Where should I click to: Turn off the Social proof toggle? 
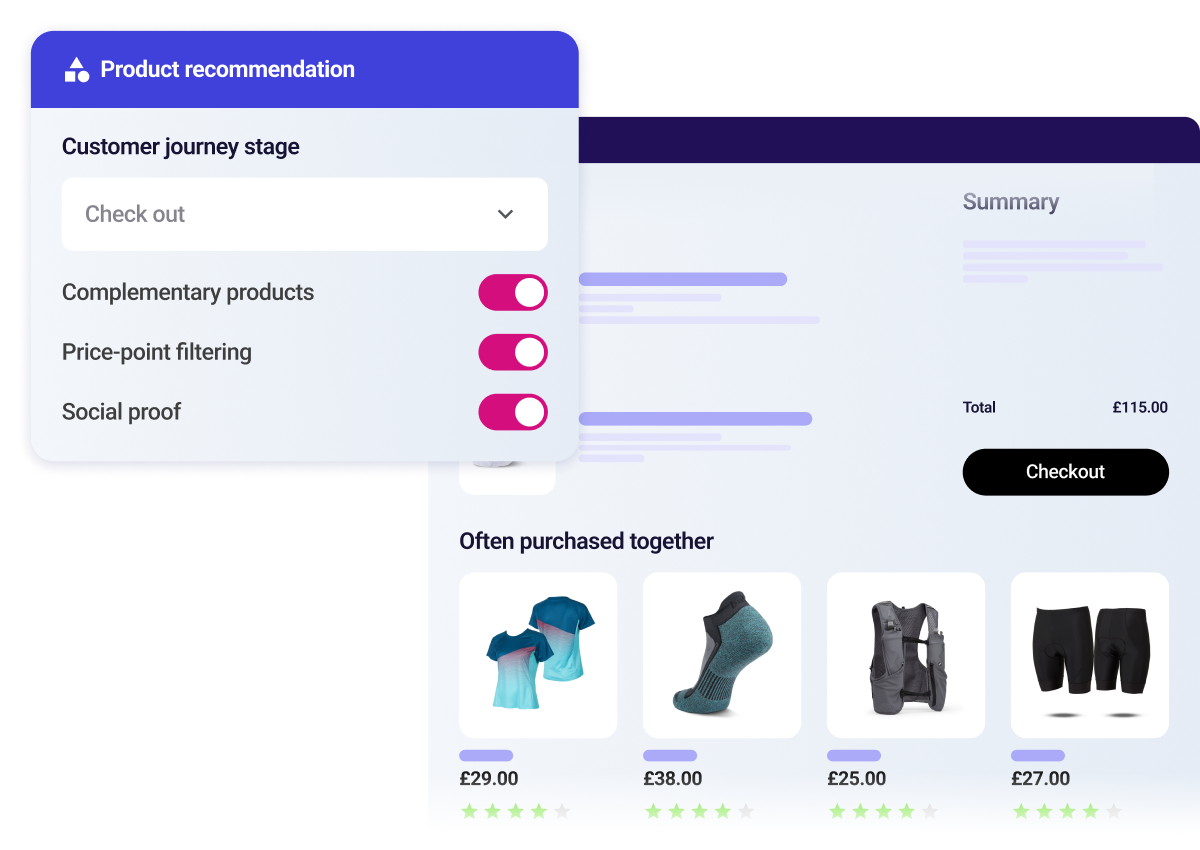click(513, 412)
